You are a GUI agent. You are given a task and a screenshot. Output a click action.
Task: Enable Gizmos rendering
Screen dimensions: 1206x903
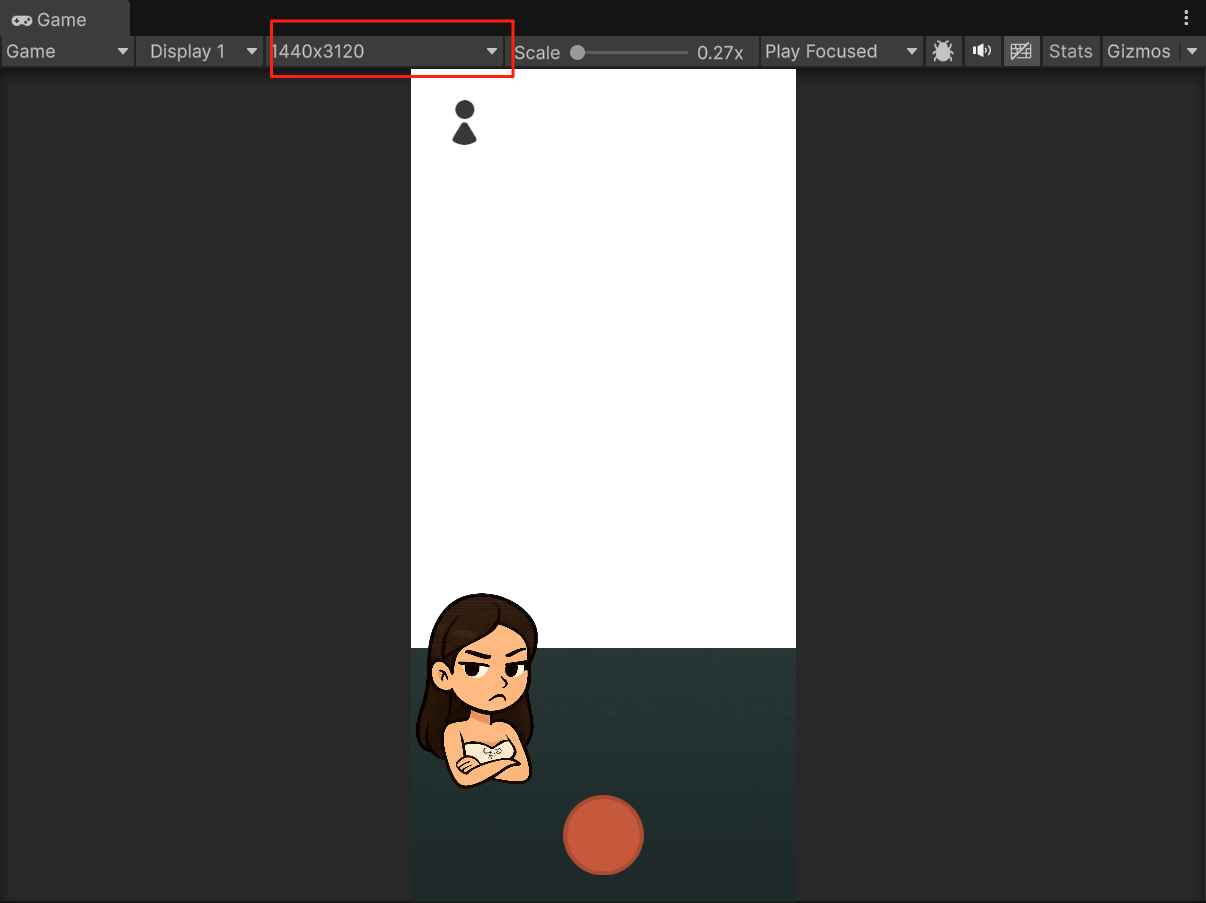click(x=1139, y=51)
